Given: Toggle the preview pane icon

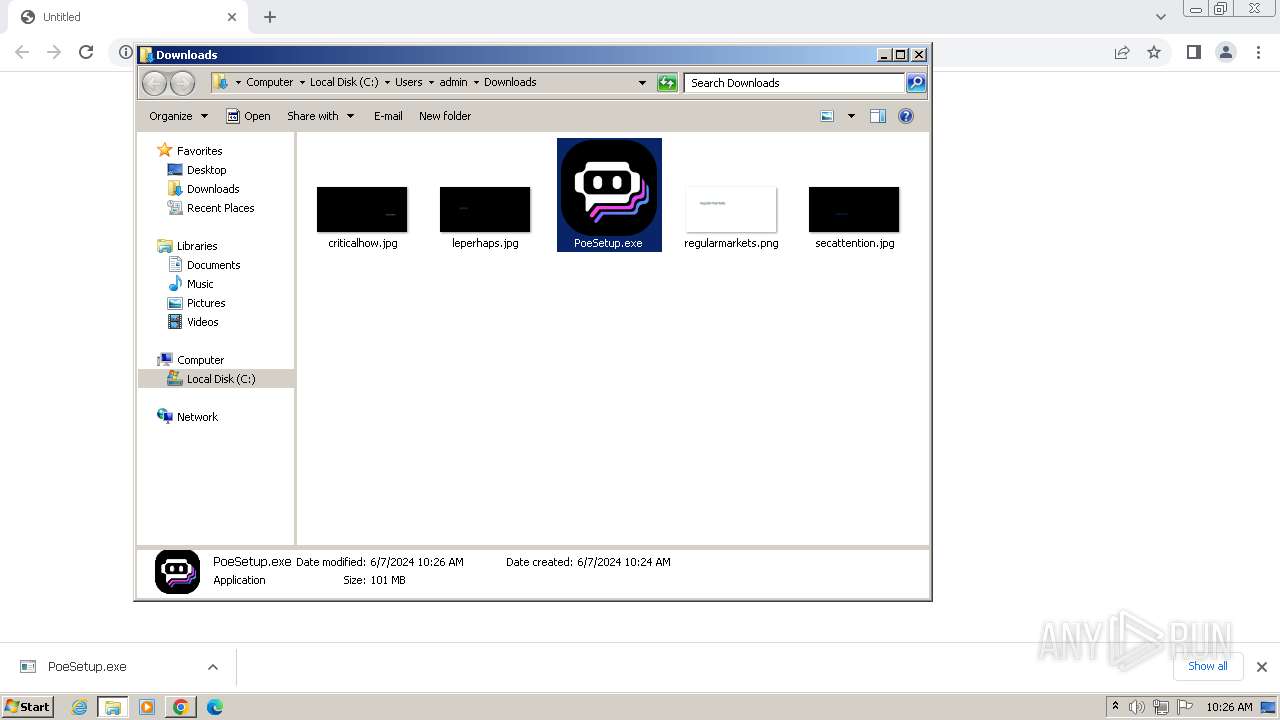Looking at the screenshot, I should pyautogui.click(x=878, y=116).
